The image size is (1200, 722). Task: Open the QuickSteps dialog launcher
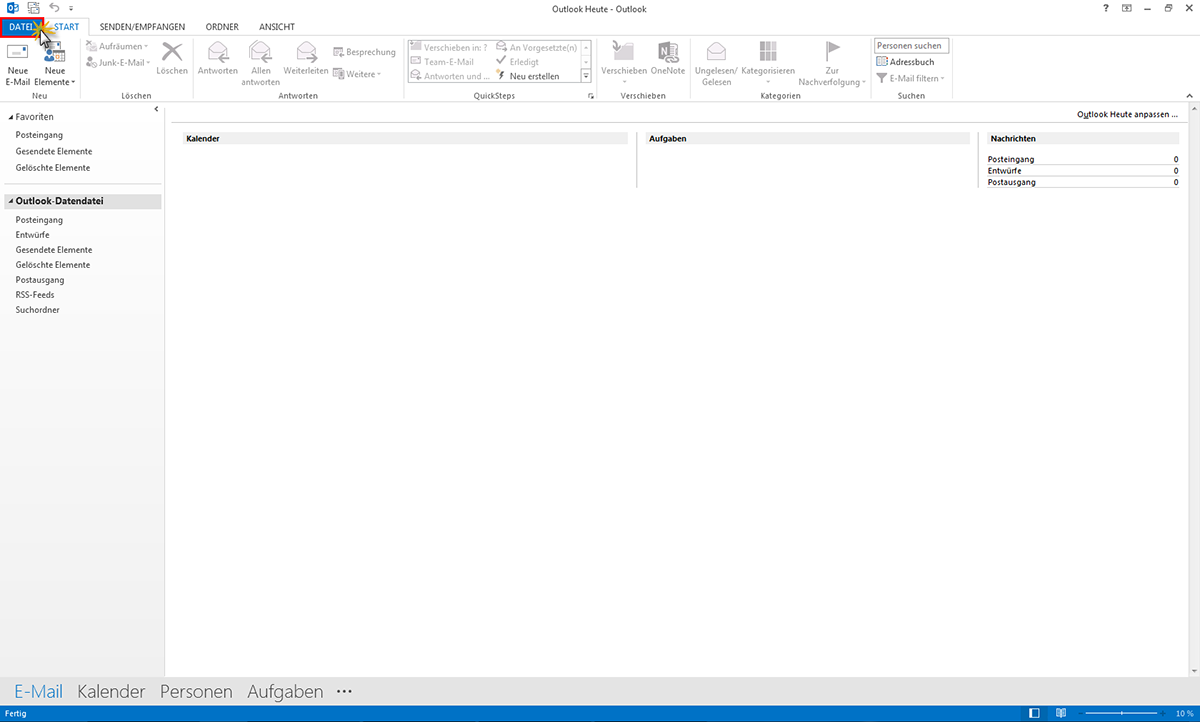click(591, 96)
